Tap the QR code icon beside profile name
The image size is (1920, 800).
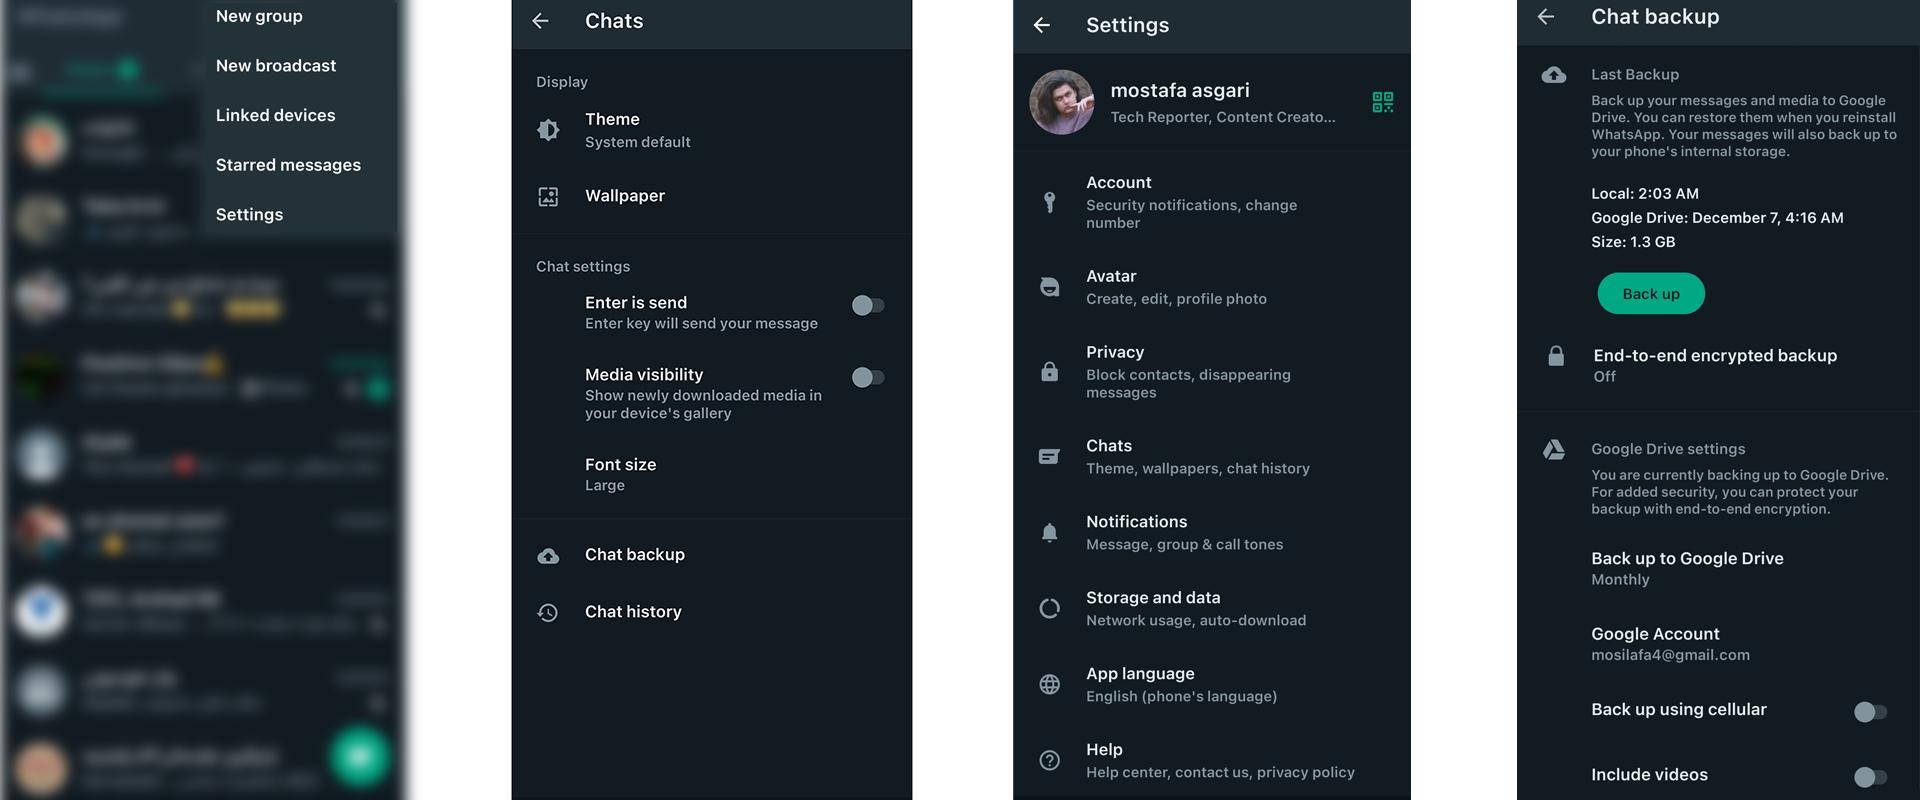tap(1382, 102)
